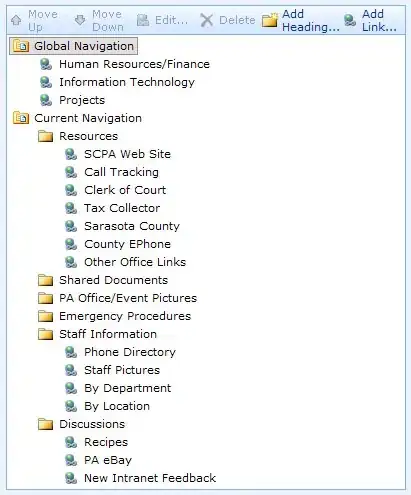The width and height of the screenshot is (411, 495).
Task: Select the Resources heading
Action: [88, 136]
